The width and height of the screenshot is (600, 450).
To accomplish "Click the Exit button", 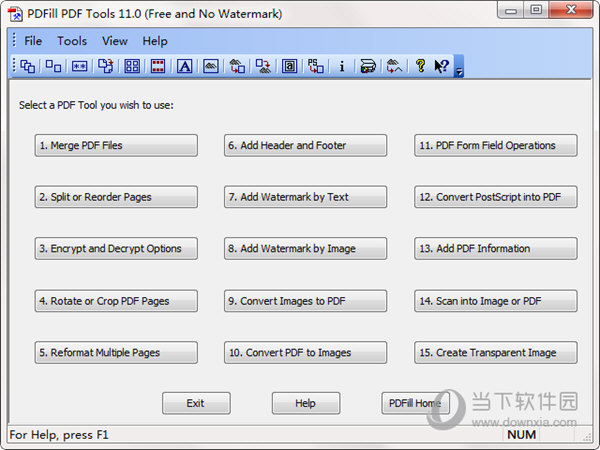I will [x=196, y=403].
